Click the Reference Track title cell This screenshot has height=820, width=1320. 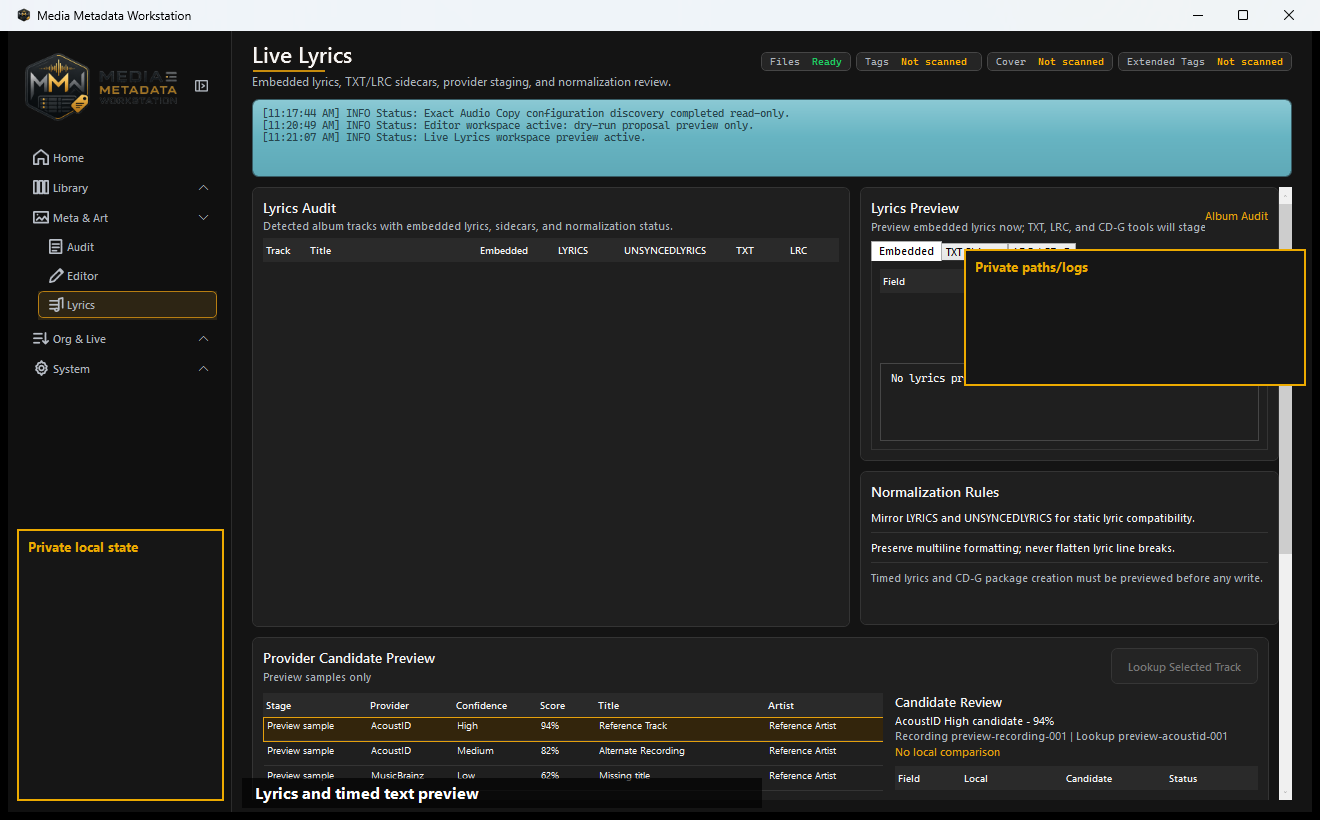point(633,726)
